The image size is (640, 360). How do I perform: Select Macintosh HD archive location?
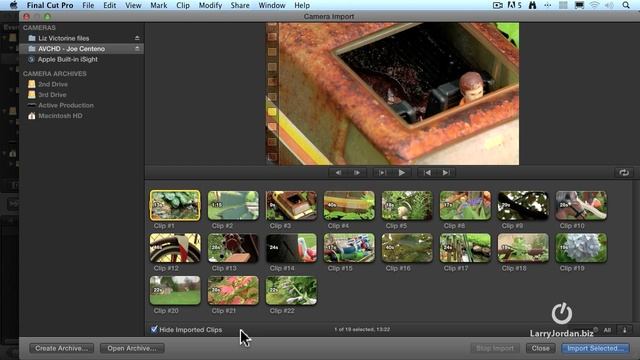click(60, 116)
